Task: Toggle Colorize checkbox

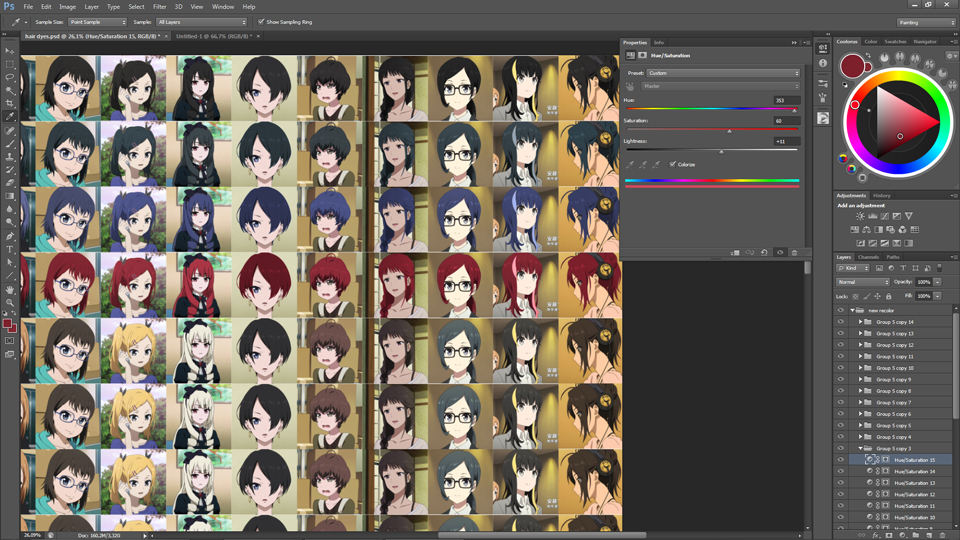Action: pyautogui.click(x=673, y=164)
